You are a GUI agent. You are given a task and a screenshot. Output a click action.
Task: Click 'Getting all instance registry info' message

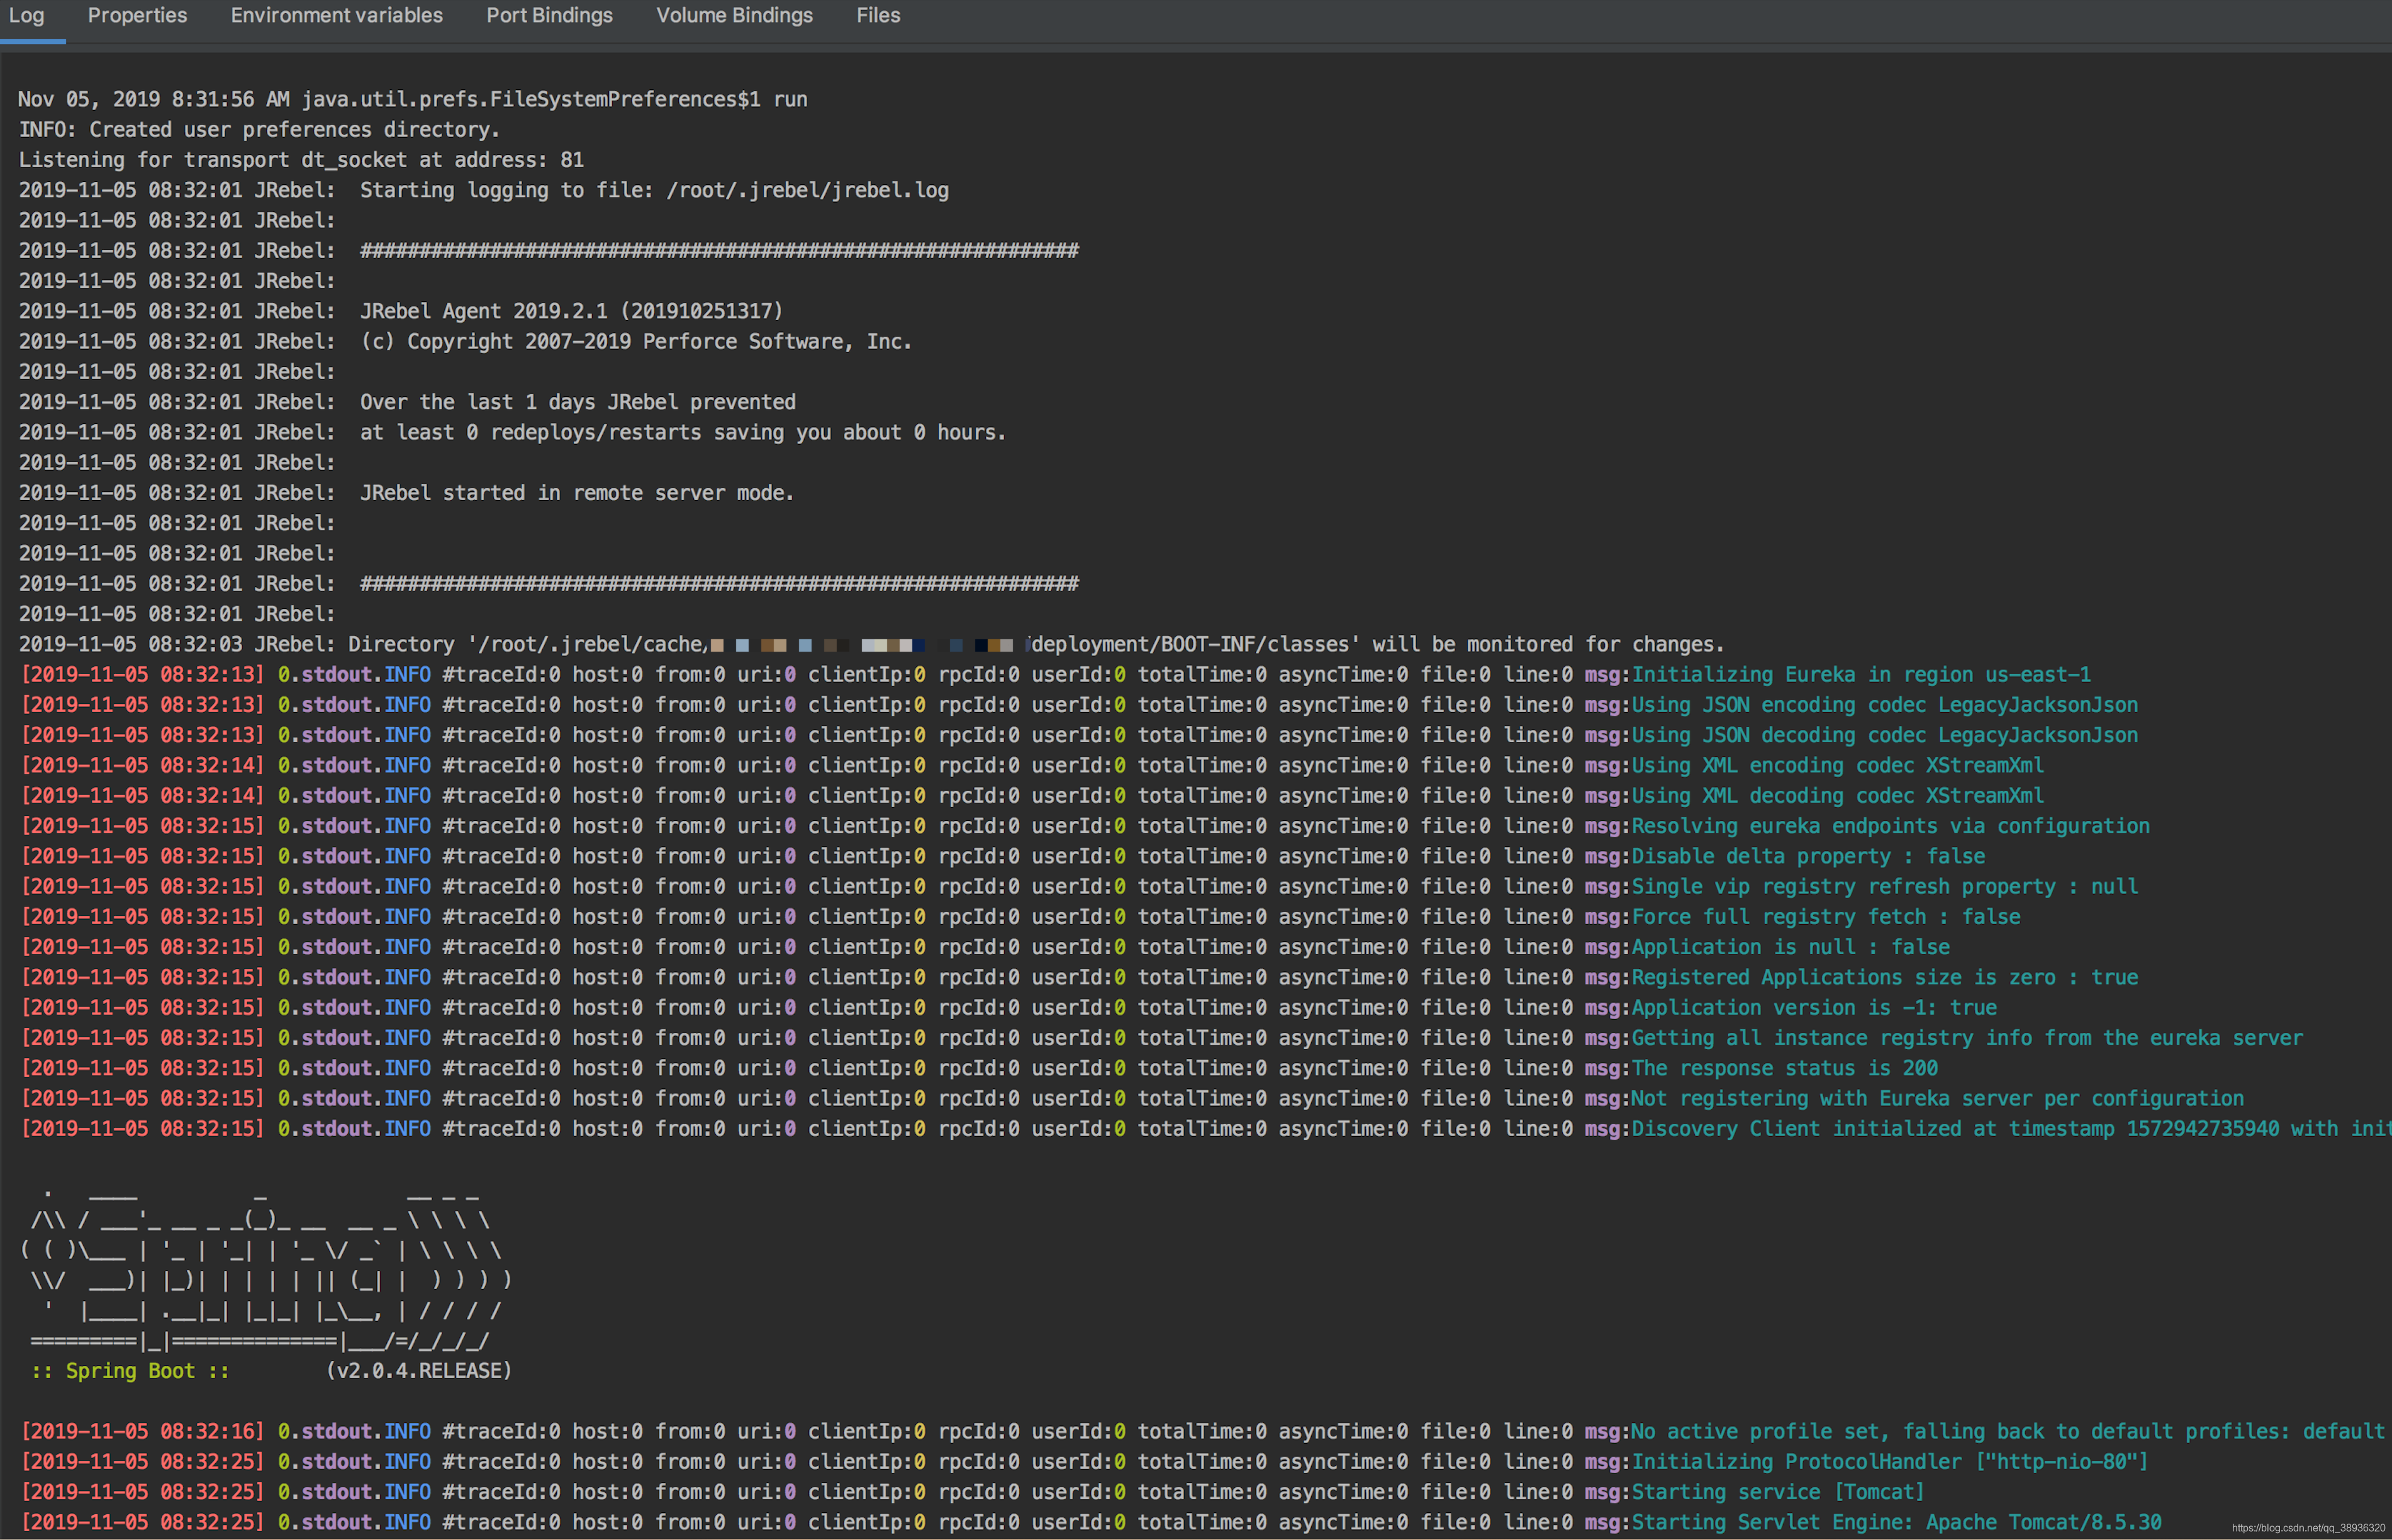1968,1038
